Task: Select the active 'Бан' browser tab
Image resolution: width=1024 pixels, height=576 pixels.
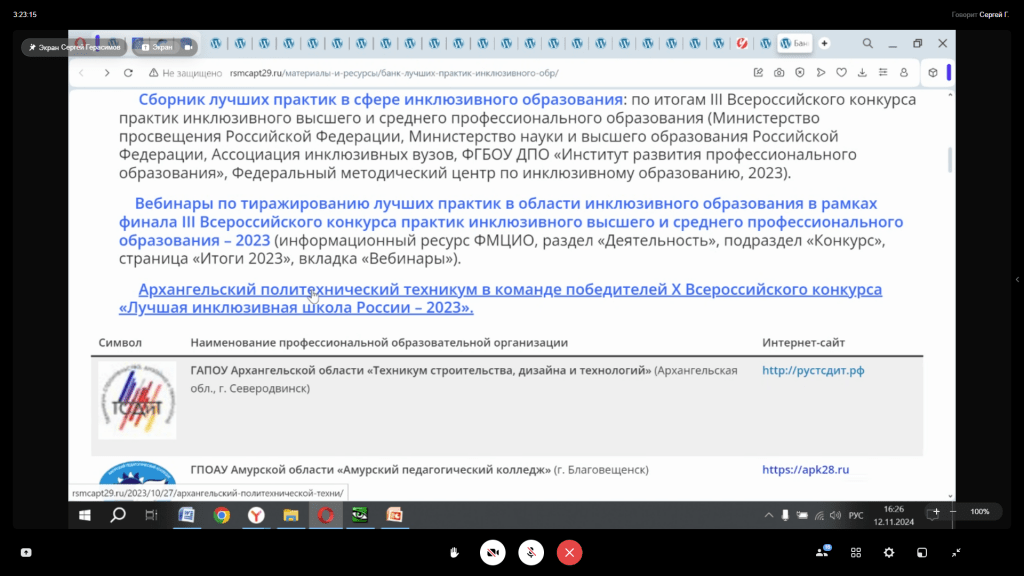Action: 794,43
